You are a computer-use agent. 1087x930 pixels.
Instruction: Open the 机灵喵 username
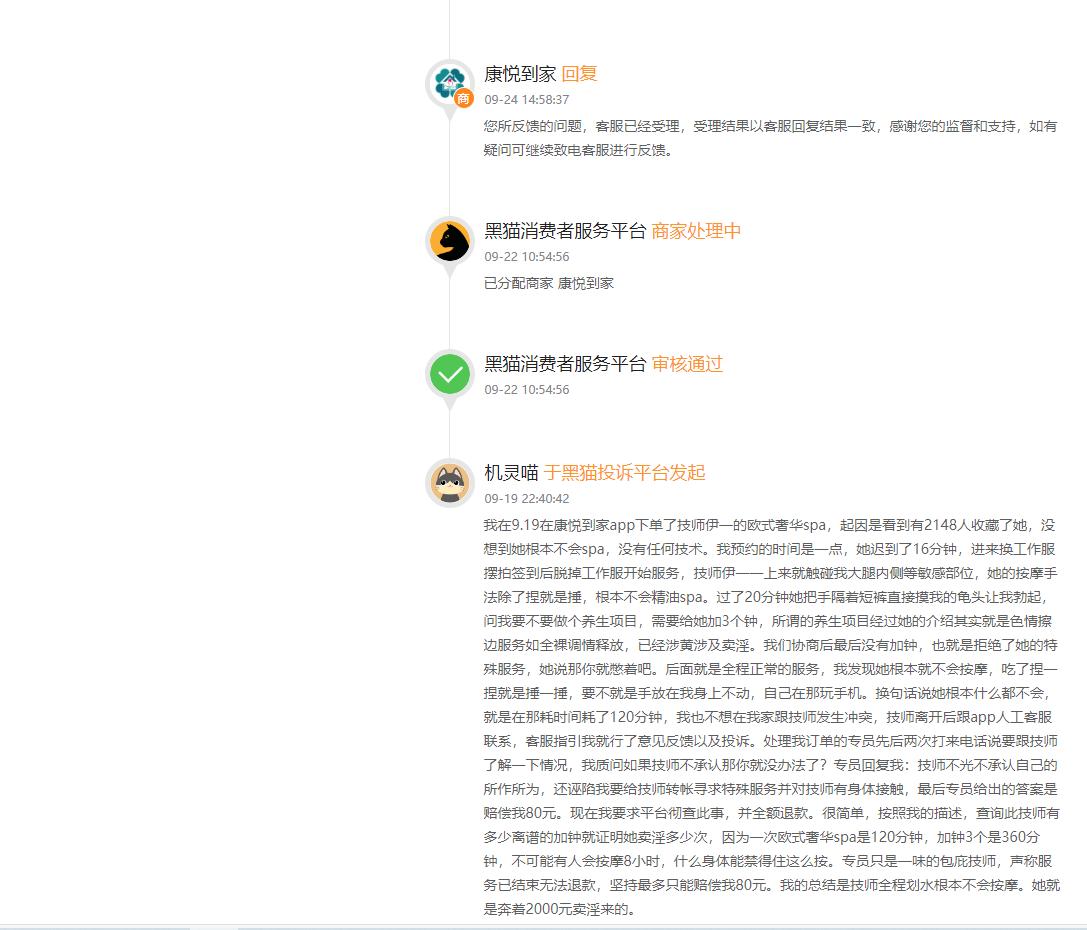pos(511,473)
